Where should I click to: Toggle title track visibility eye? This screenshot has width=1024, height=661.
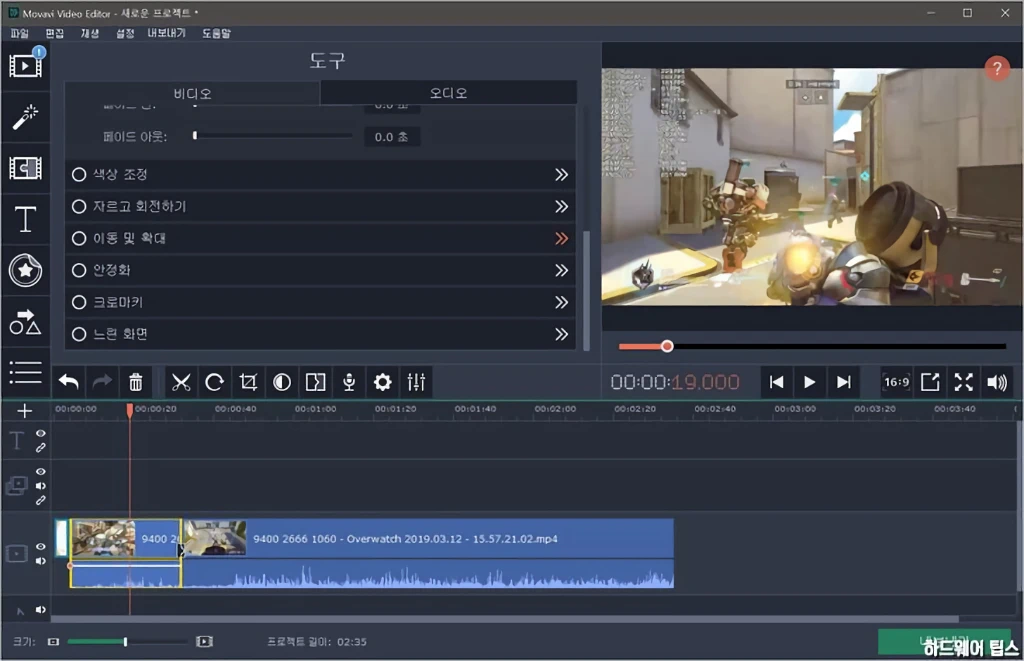(40, 433)
